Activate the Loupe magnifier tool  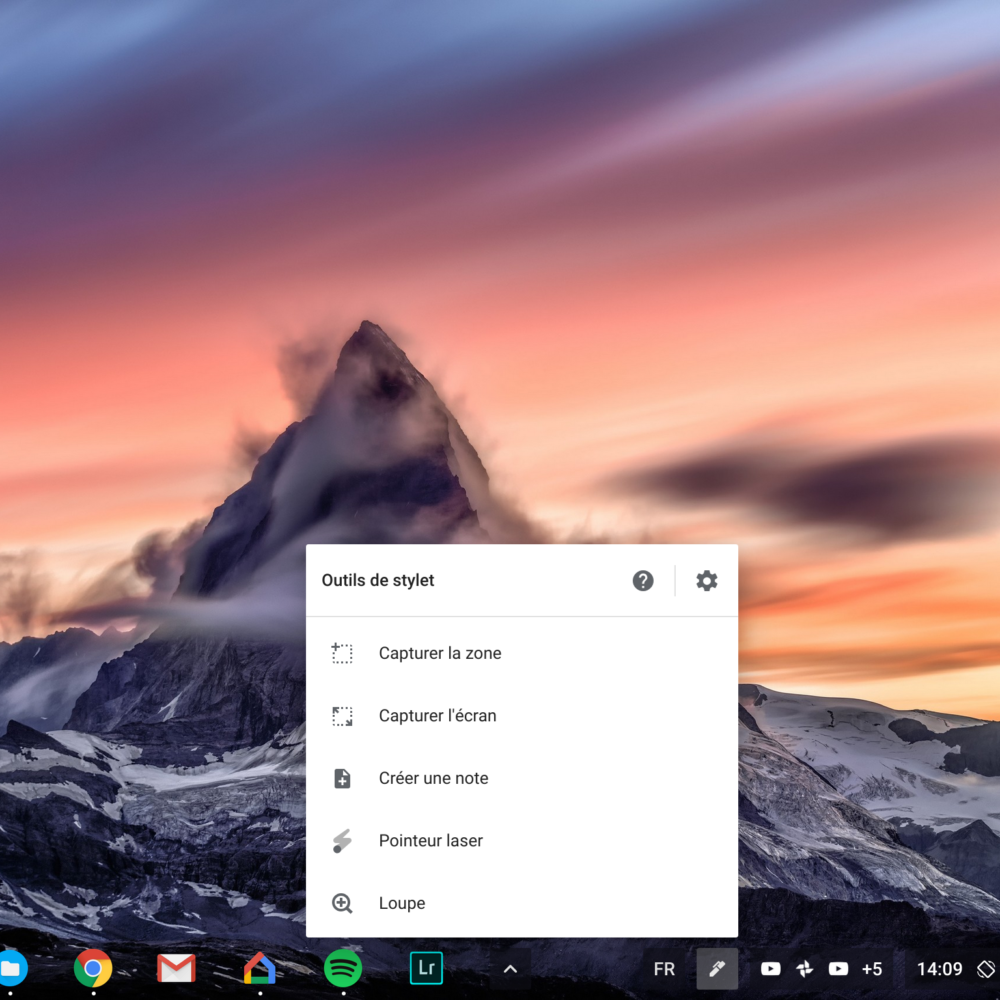(522, 903)
